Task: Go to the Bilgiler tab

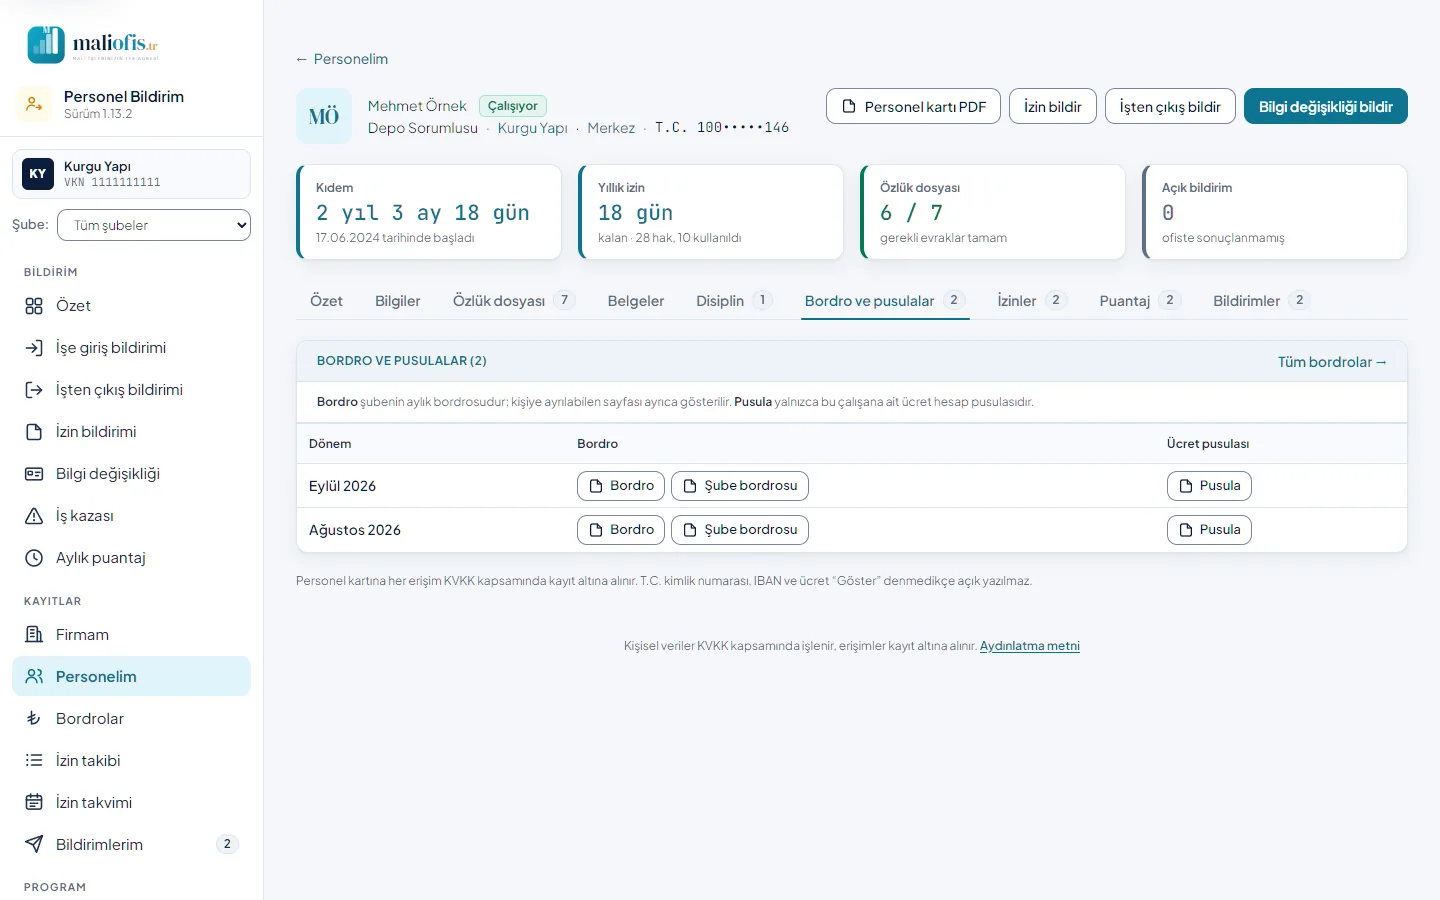Action: (397, 301)
